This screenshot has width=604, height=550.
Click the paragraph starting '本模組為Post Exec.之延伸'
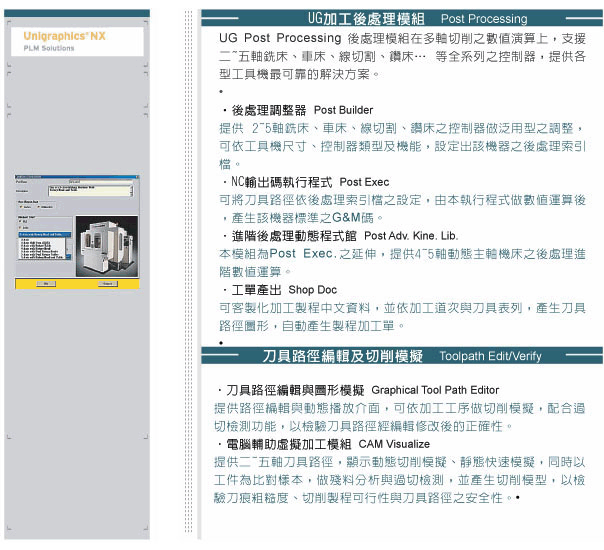pyautogui.click(x=402, y=263)
